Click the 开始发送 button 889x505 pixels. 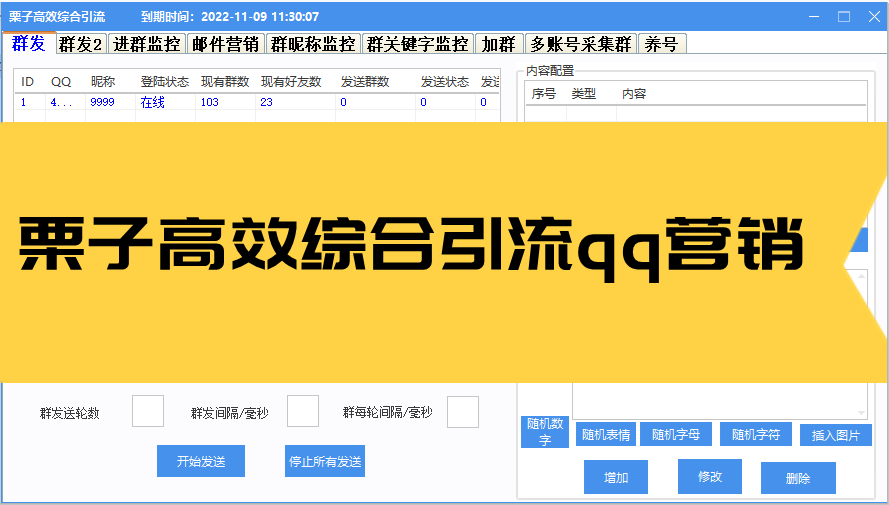[x=200, y=461]
